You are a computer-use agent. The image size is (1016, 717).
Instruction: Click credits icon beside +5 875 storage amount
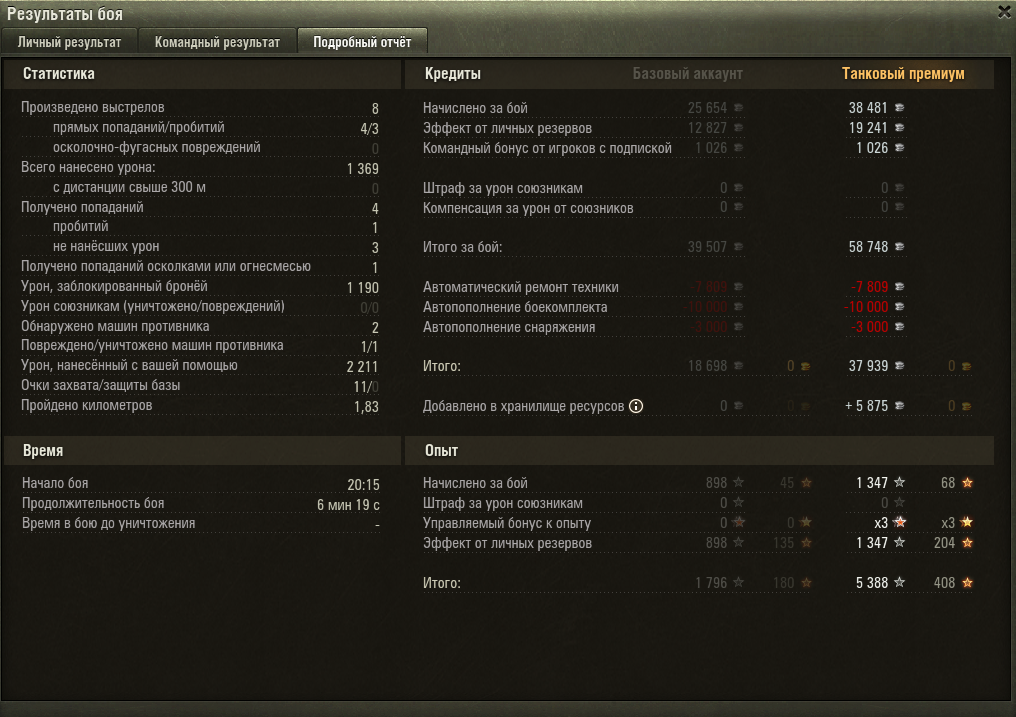899,406
